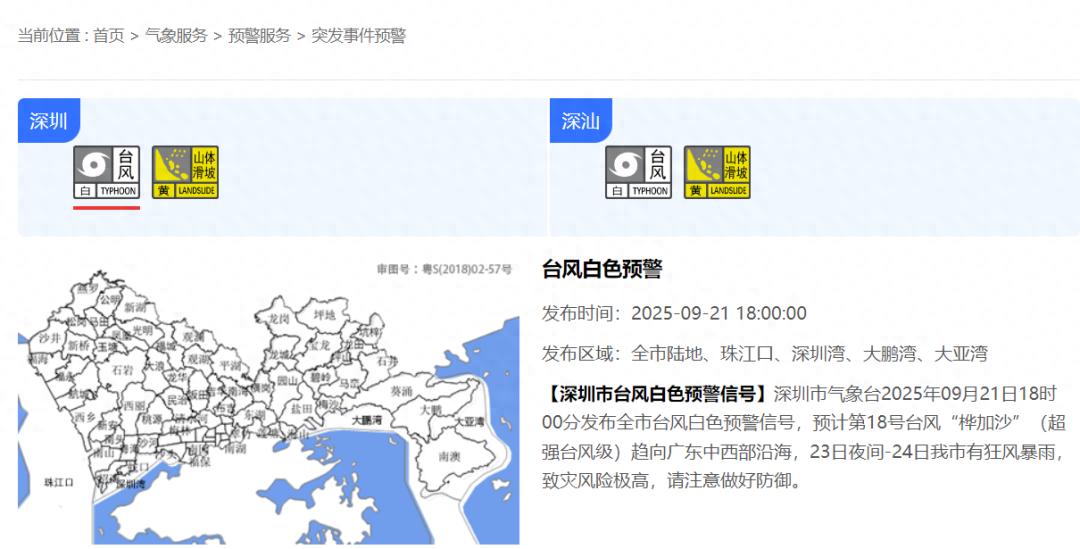Pick the 龙华 district on the map
The height and width of the screenshot is (549, 1080).
click(177, 377)
